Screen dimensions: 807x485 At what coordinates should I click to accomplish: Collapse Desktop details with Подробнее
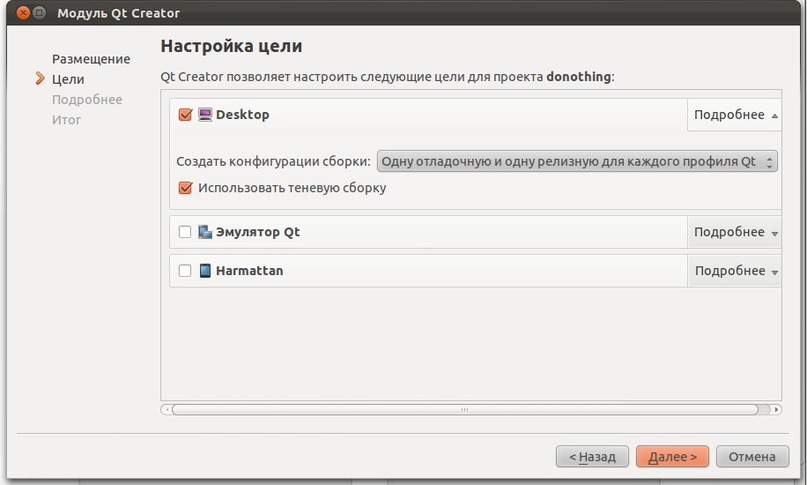click(735, 115)
